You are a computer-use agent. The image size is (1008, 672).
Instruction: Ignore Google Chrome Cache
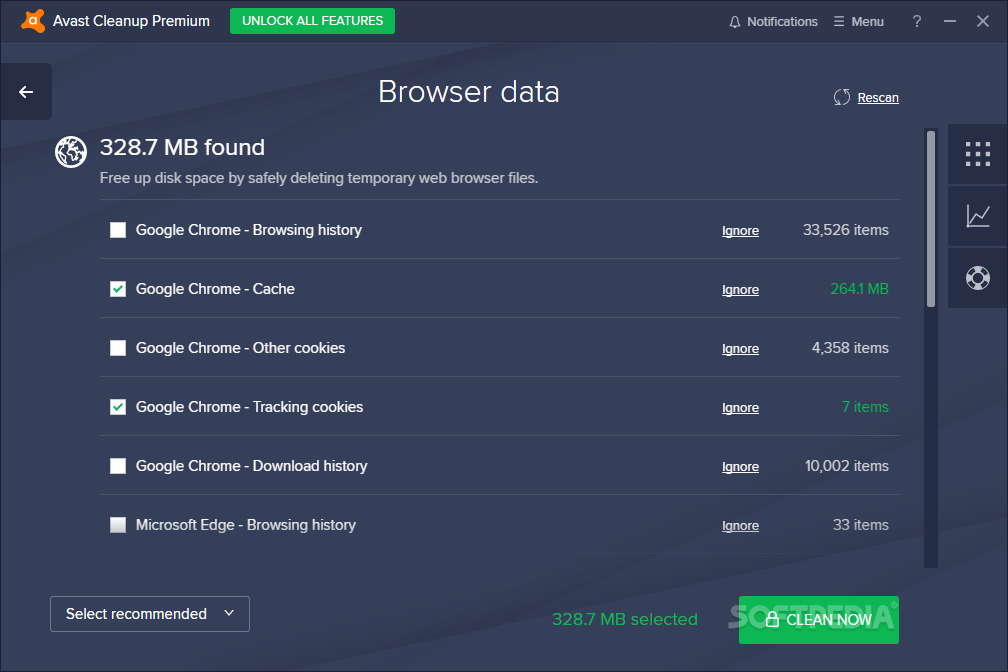[x=740, y=290]
